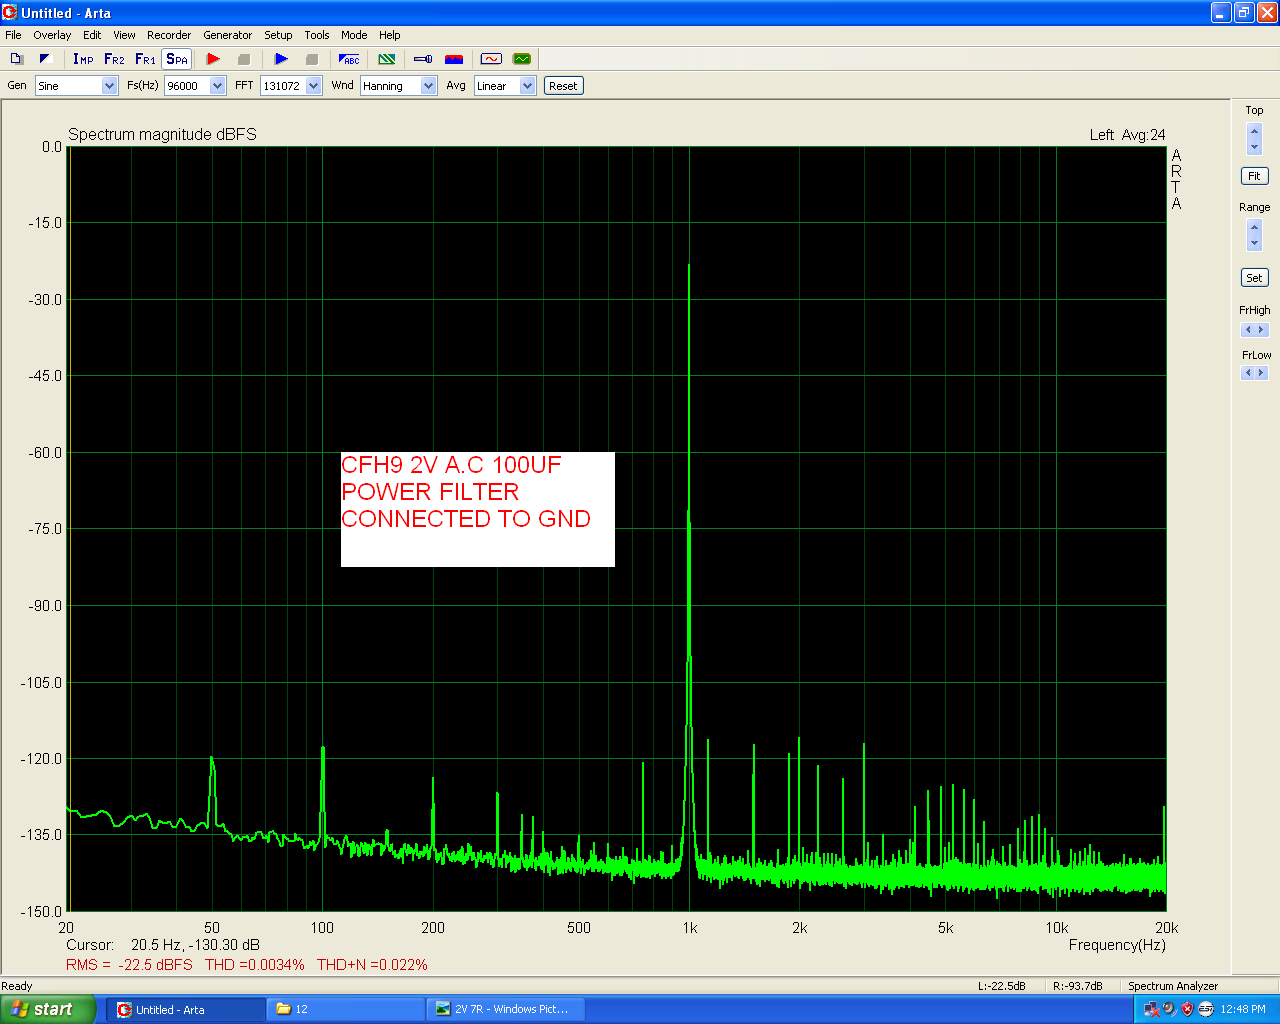Click the red CFH9 text label box
The width and height of the screenshot is (1280, 1024).
click(478, 509)
